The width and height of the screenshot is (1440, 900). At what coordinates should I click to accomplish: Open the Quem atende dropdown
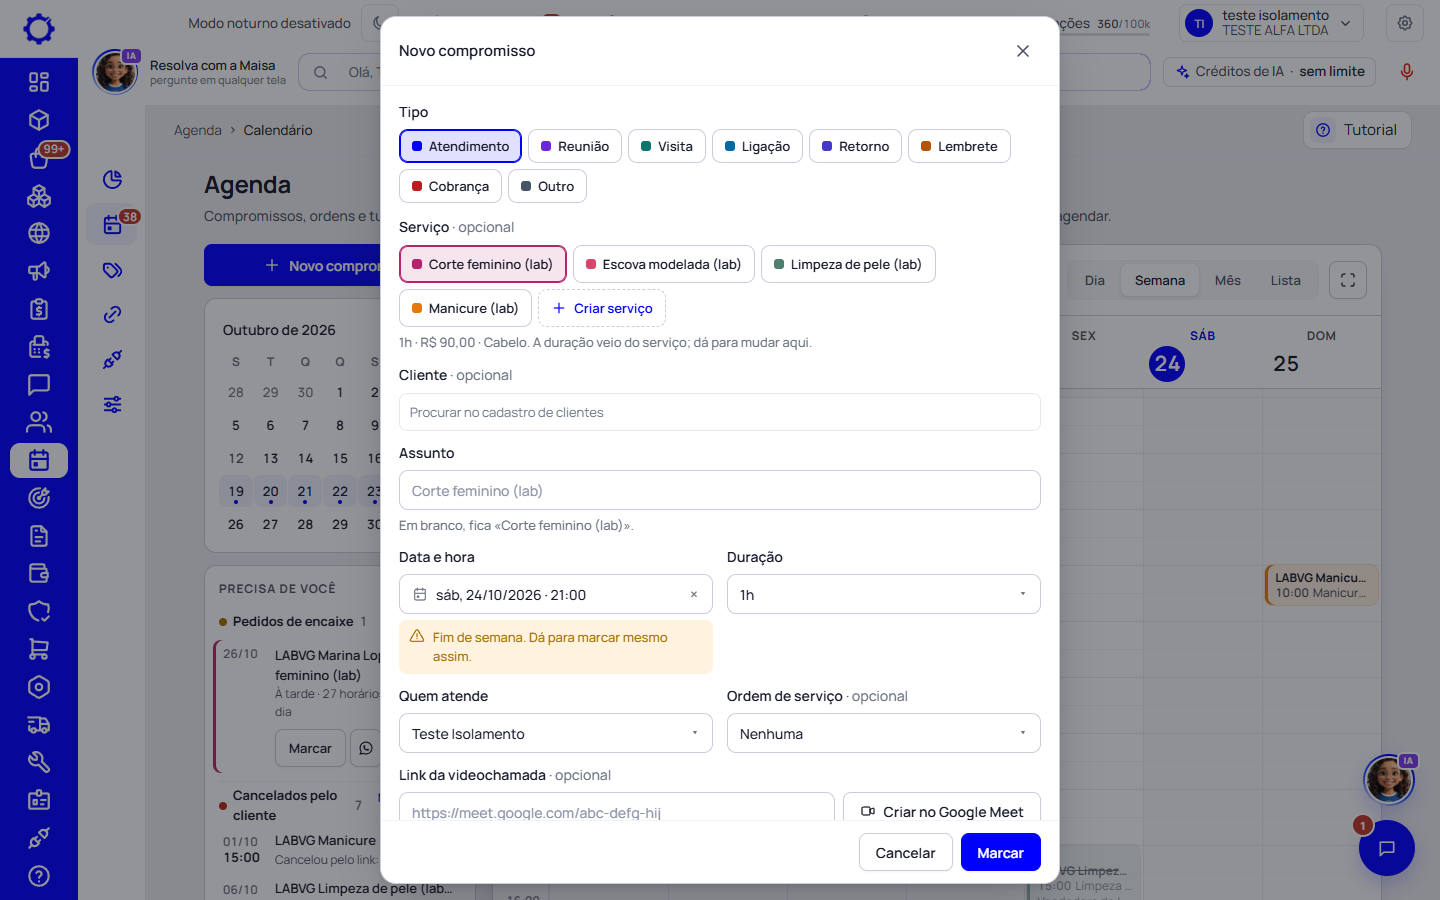[x=556, y=733]
